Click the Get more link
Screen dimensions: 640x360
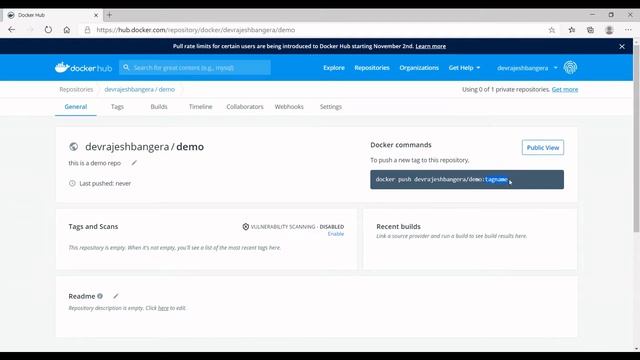[x=564, y=89]
